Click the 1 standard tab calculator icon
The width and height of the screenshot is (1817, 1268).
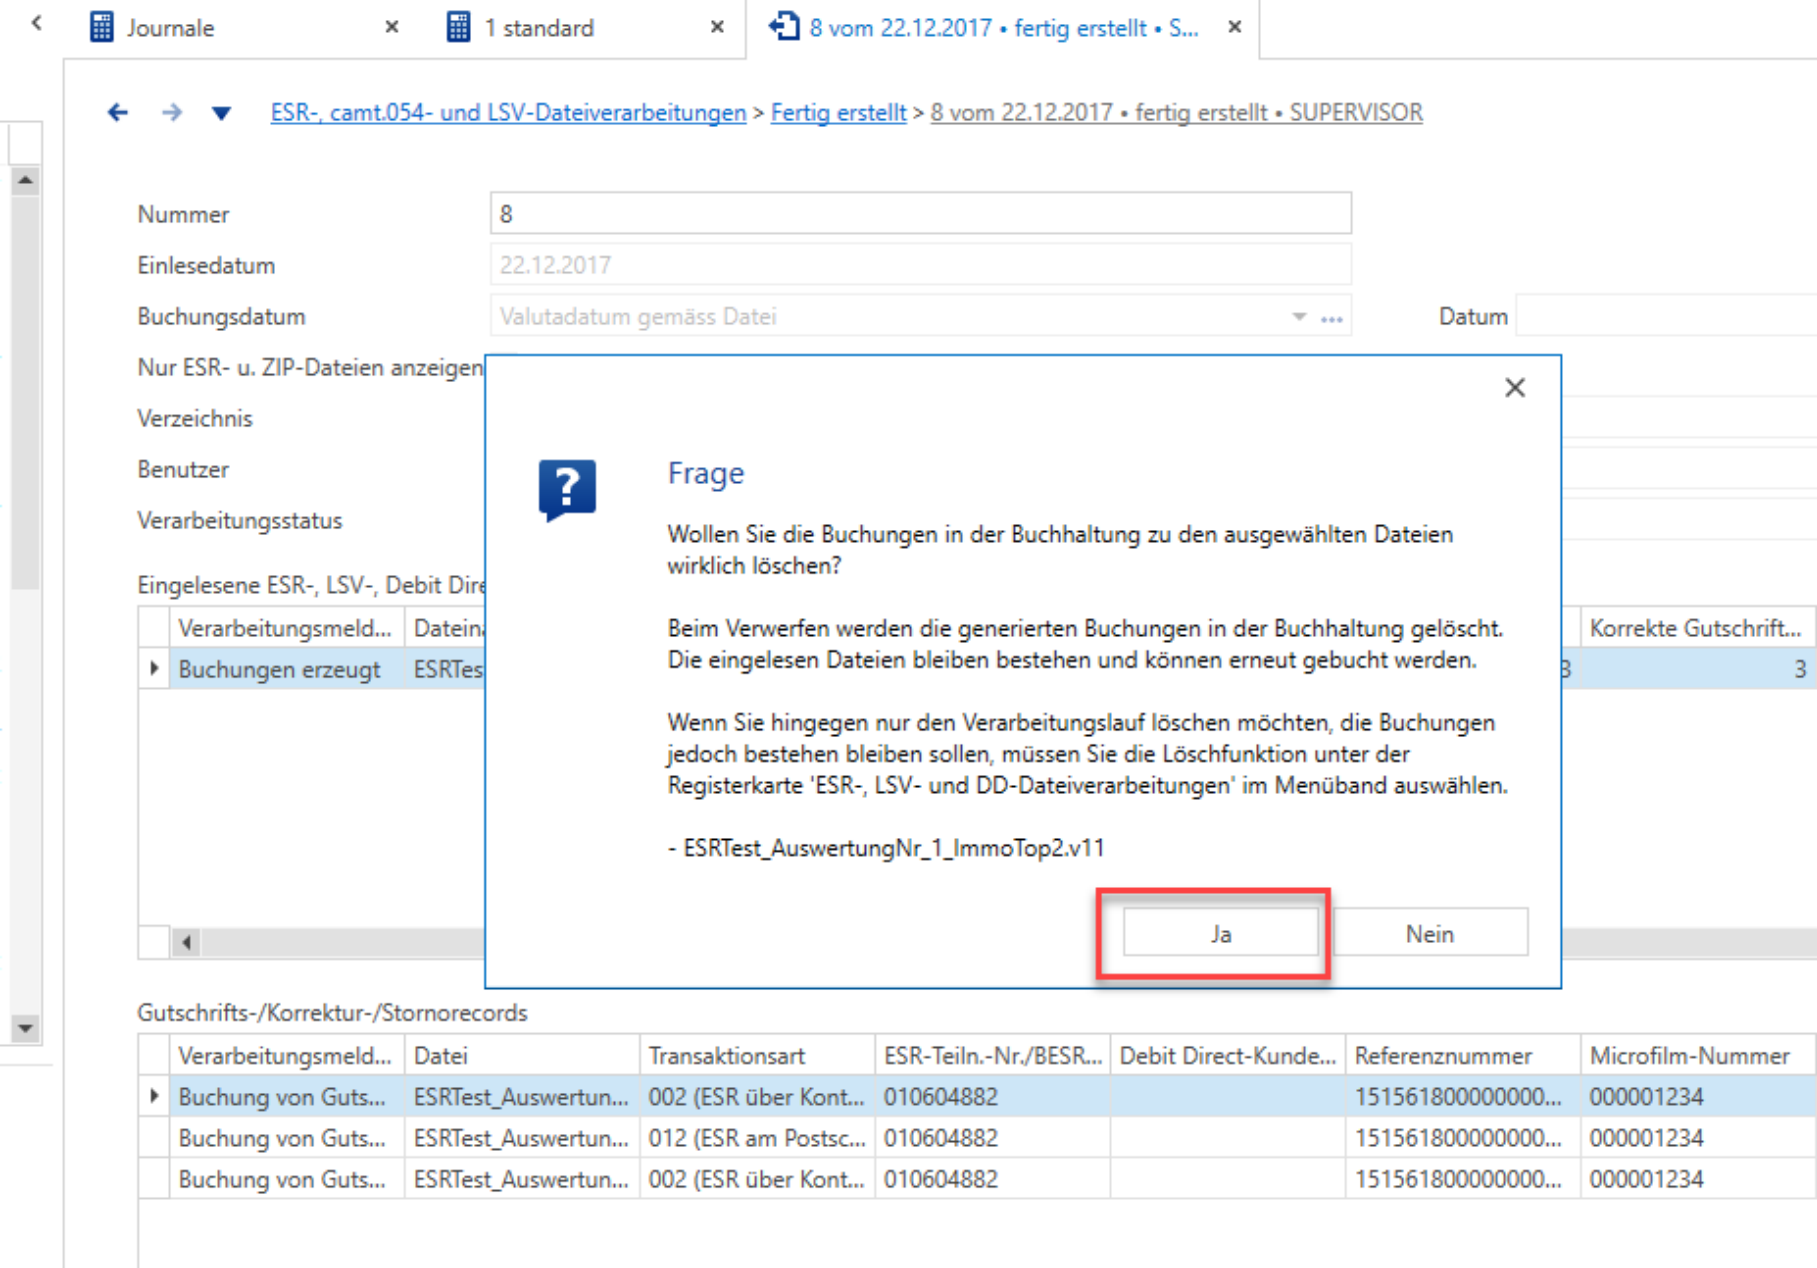(458, 27)
